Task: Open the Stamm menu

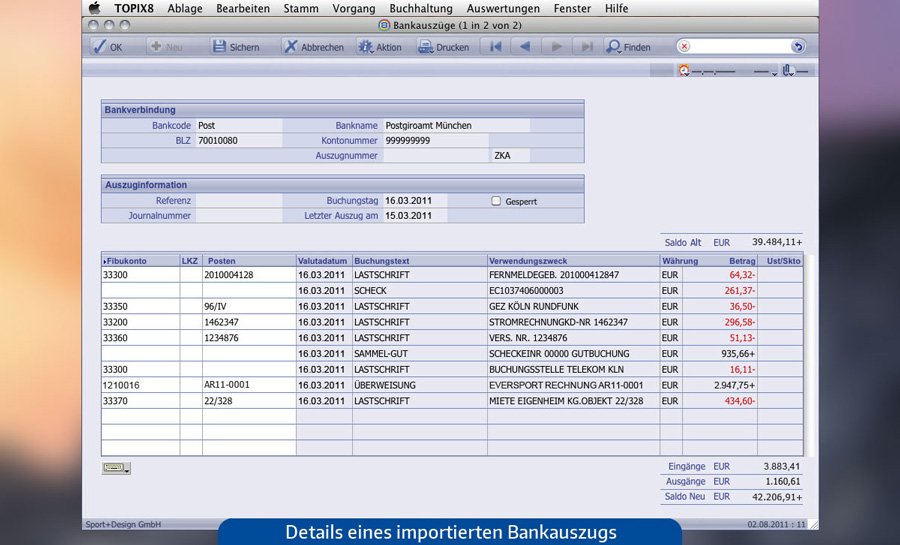Action: (x=301, y=8)
